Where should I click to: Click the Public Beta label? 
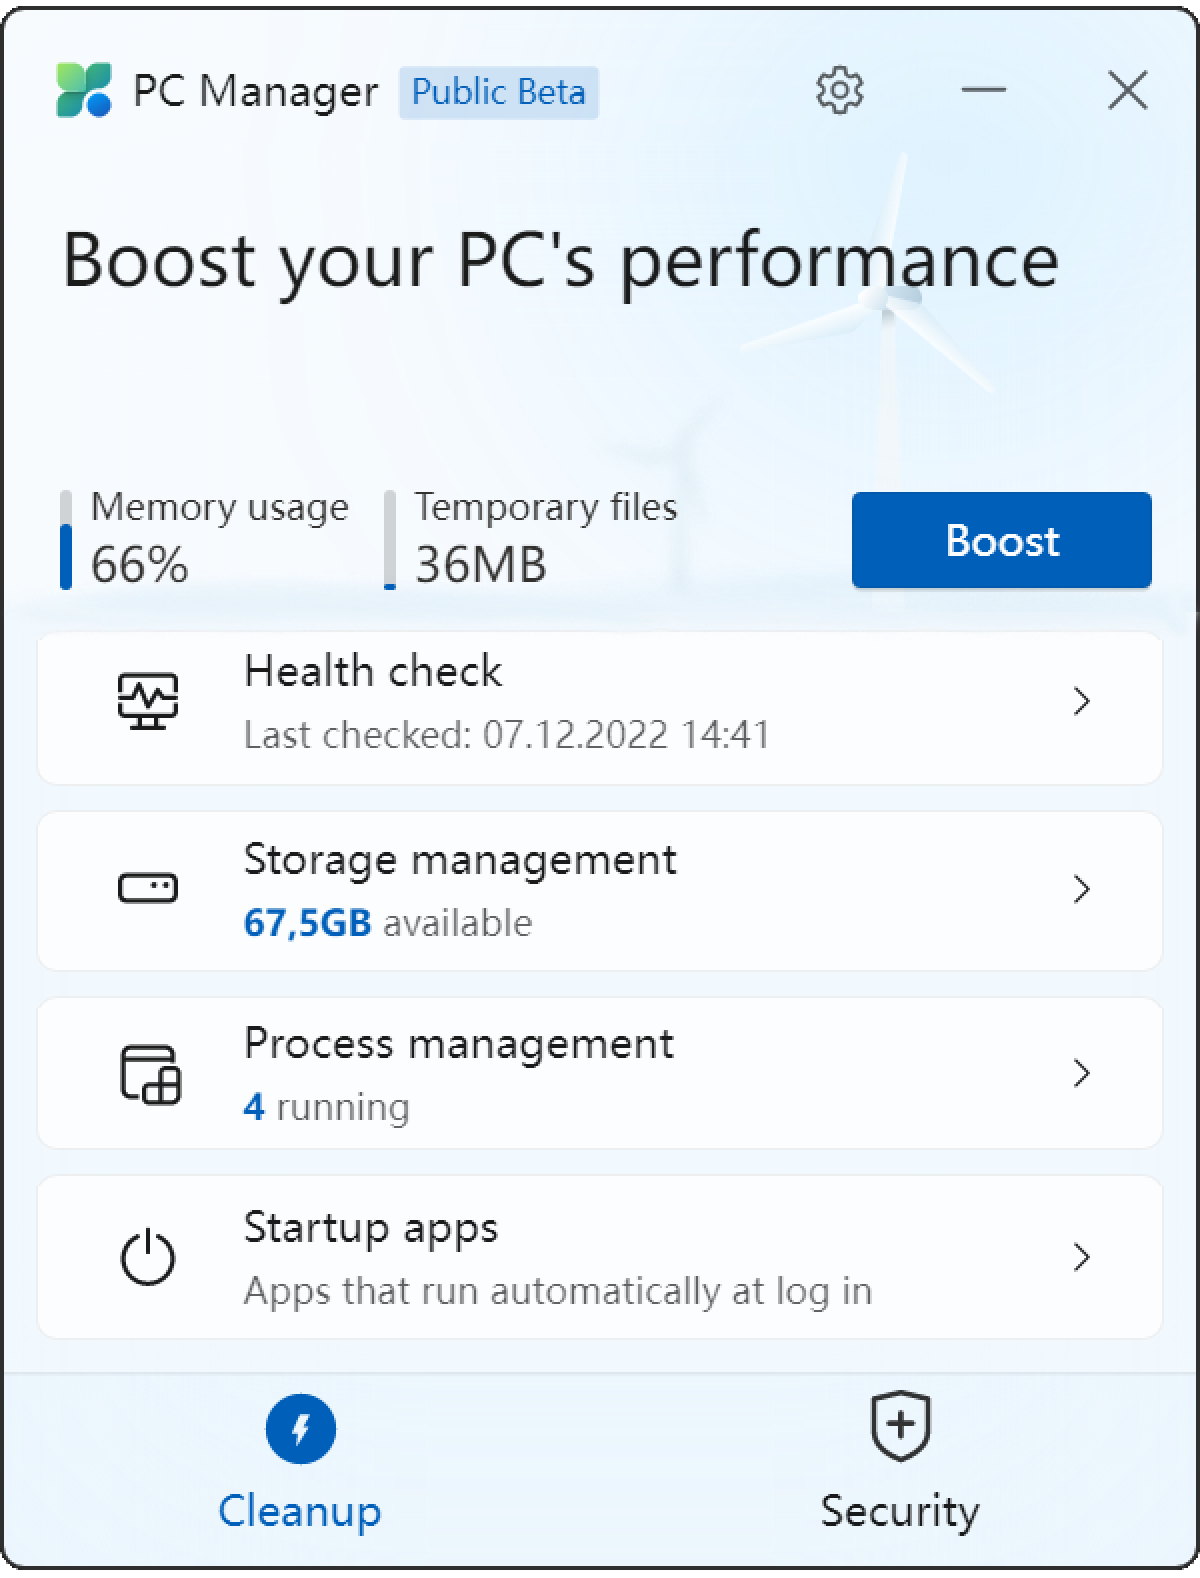click(x=497, y=92)
